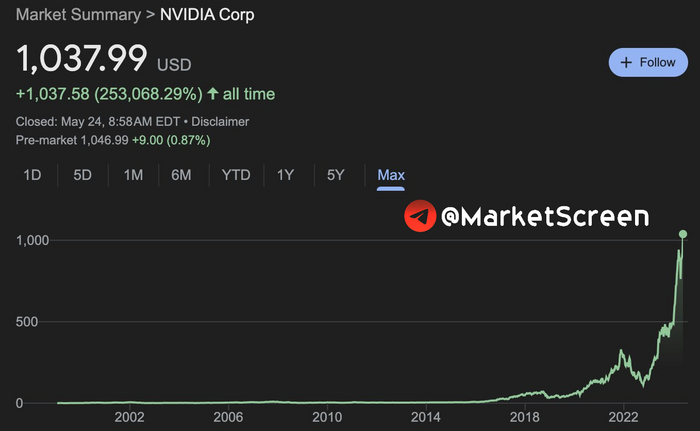
Task: Click the green up arrow icon
Action: pos(212,94)
